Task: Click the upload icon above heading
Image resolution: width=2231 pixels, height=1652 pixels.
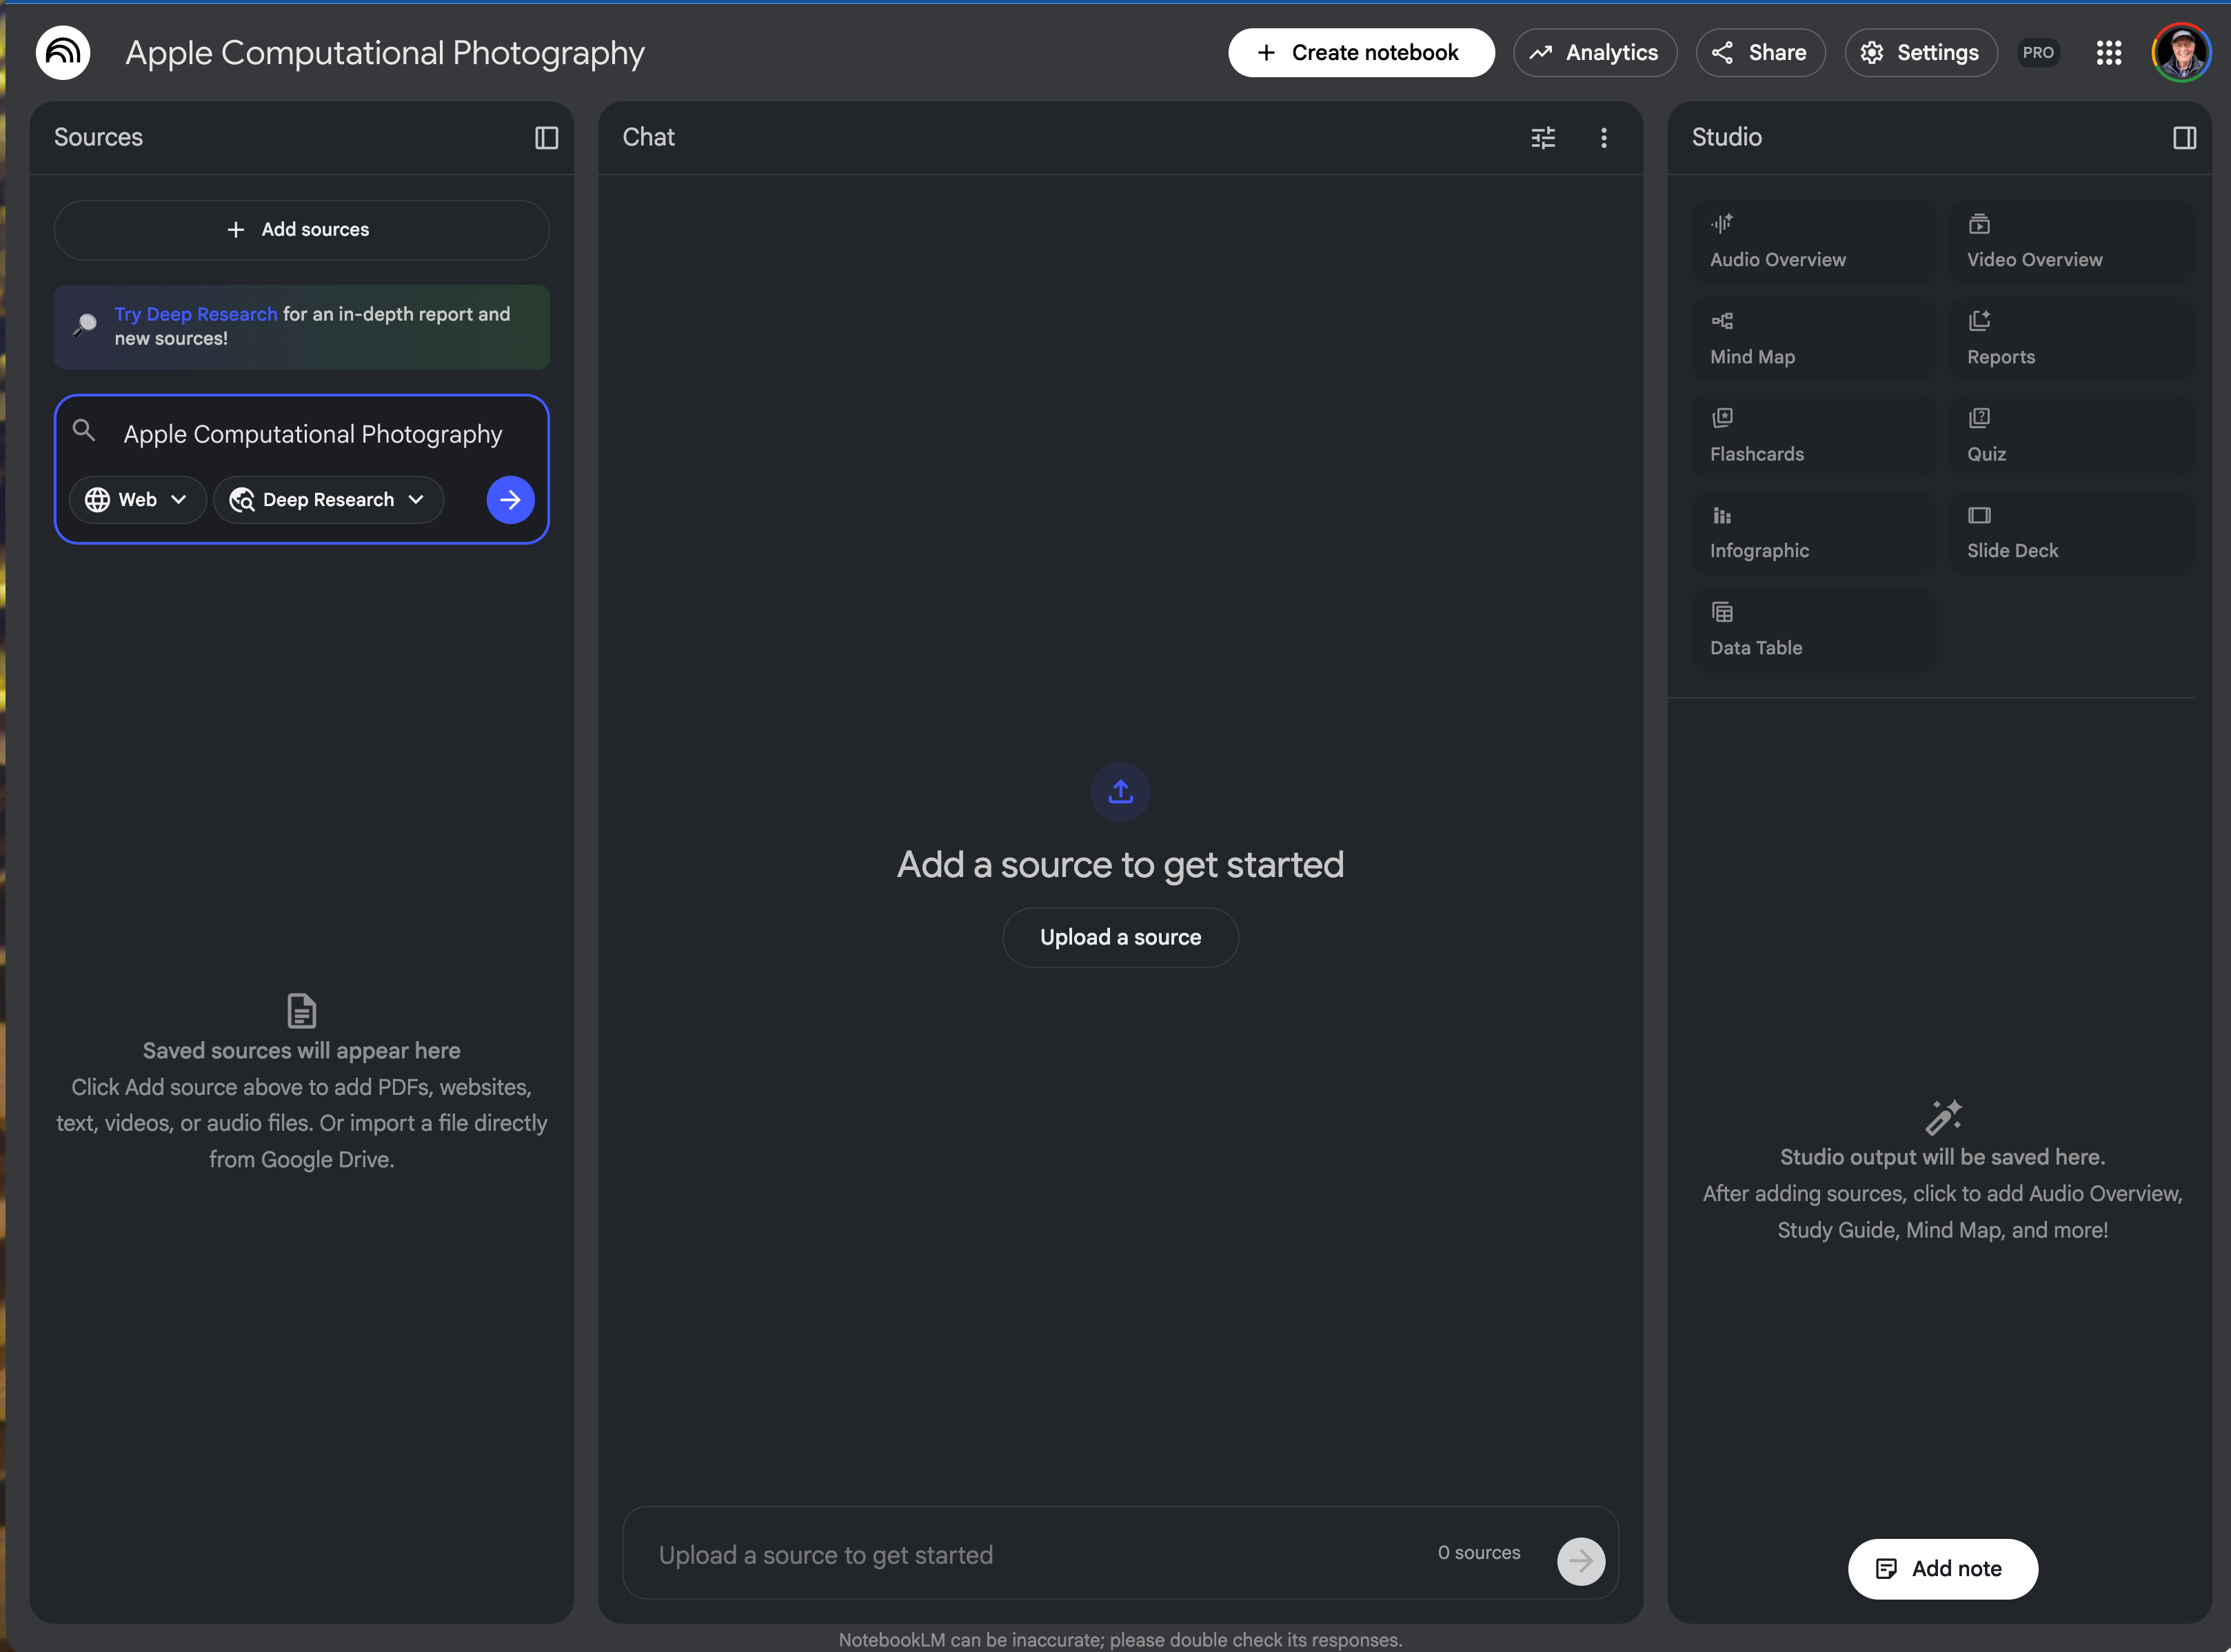Action: [x=1120, y=792]
